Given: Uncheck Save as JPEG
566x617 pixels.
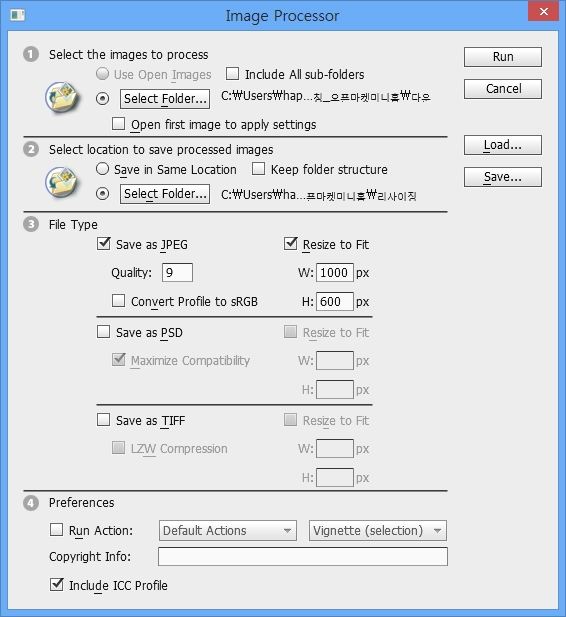Looking at the screenshot, I should [x=104, y=244].
